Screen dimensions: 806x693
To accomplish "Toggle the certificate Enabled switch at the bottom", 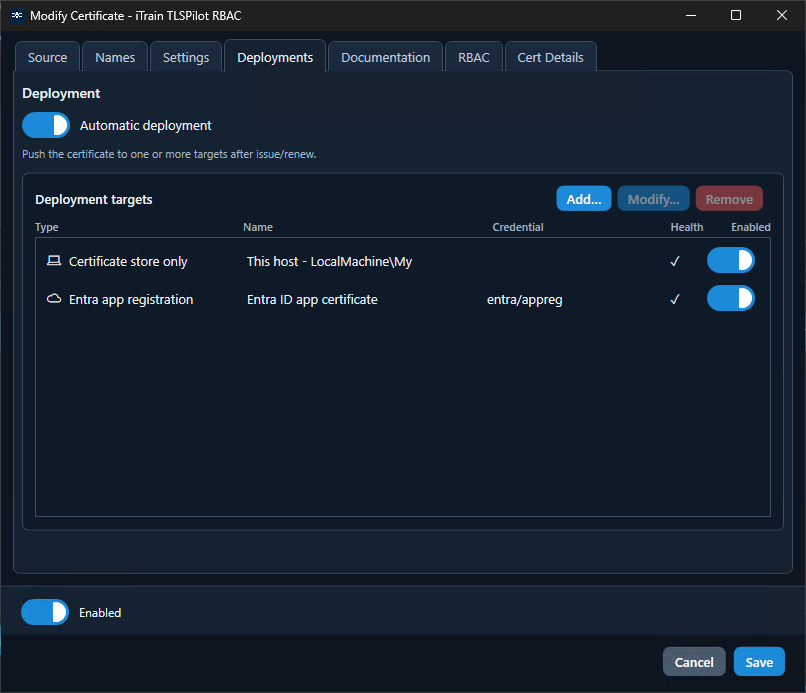I will [x=45, y=612].
